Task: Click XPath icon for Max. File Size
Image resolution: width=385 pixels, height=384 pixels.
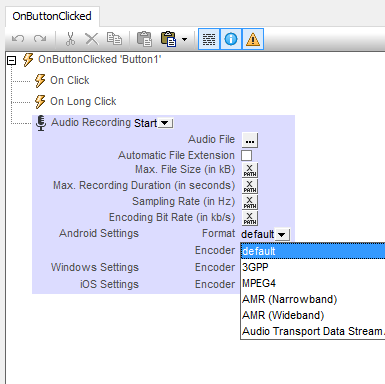Action: (250, 170)
